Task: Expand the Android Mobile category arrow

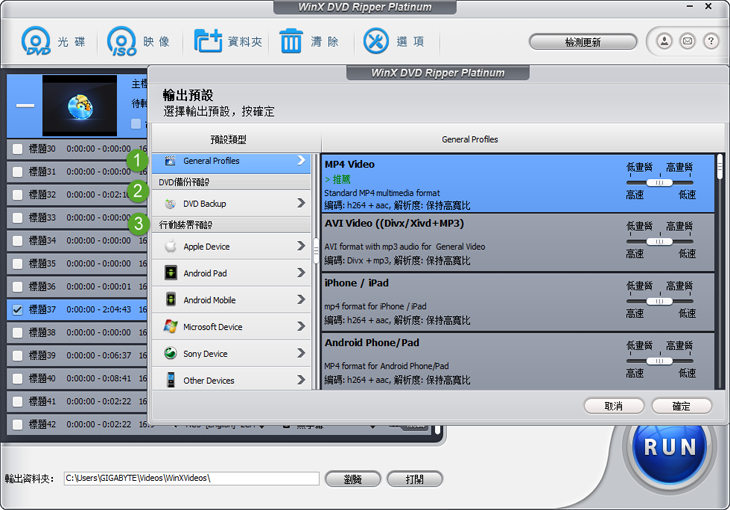Action: point(301,300)
